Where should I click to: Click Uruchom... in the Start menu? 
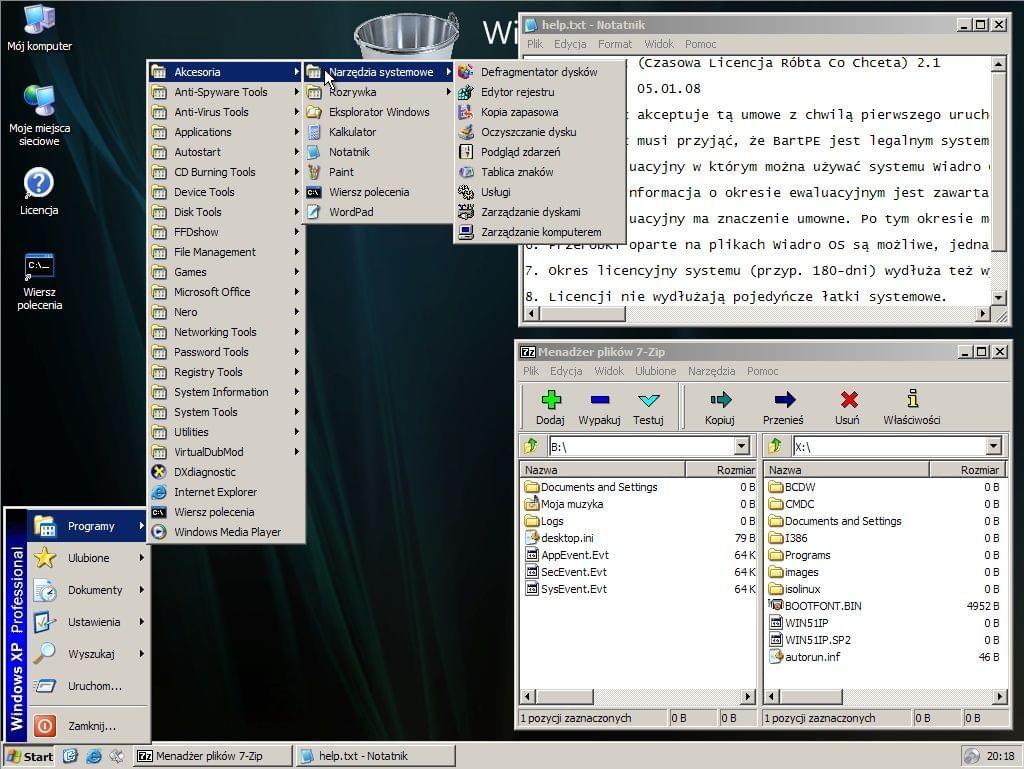click(88, 686)
